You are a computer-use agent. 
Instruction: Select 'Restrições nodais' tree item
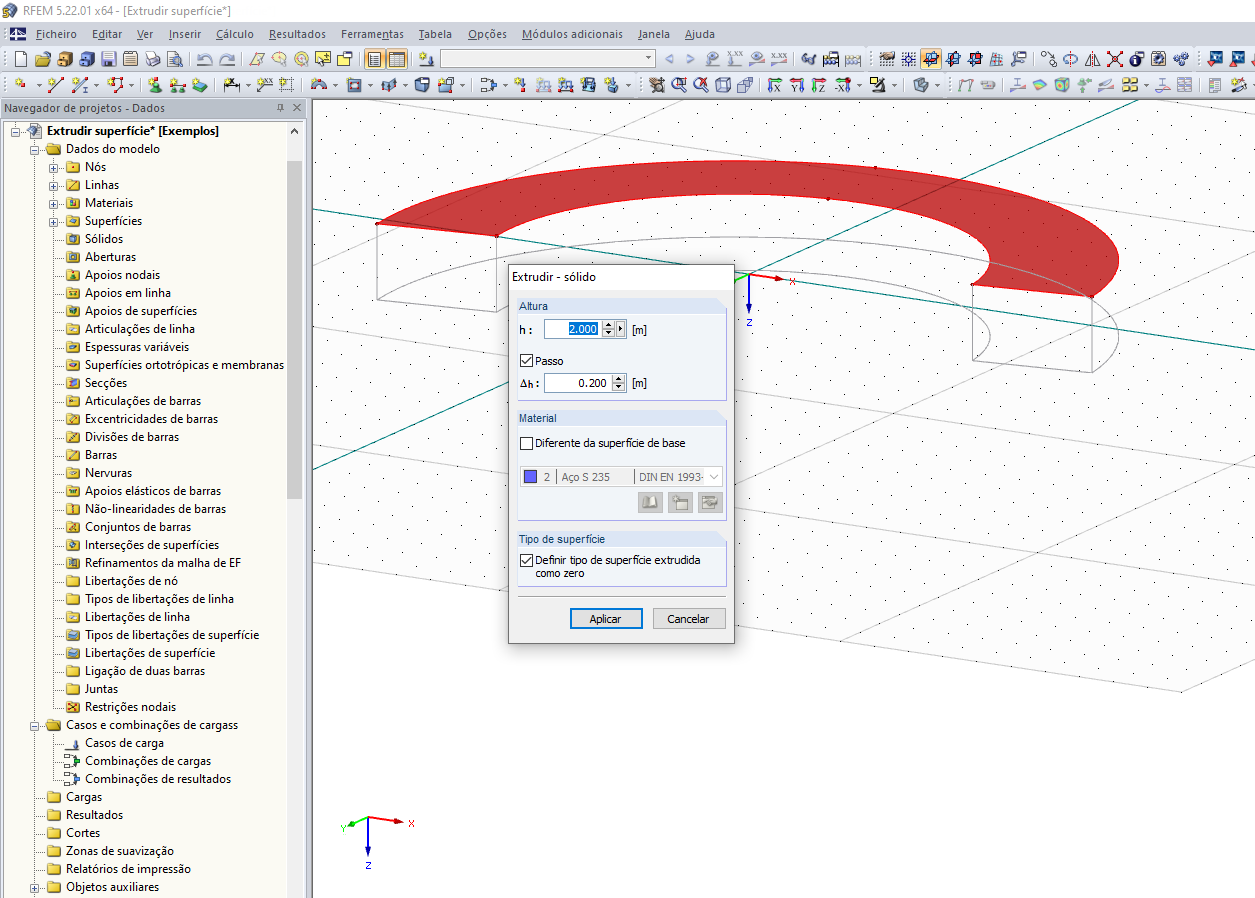130,707
